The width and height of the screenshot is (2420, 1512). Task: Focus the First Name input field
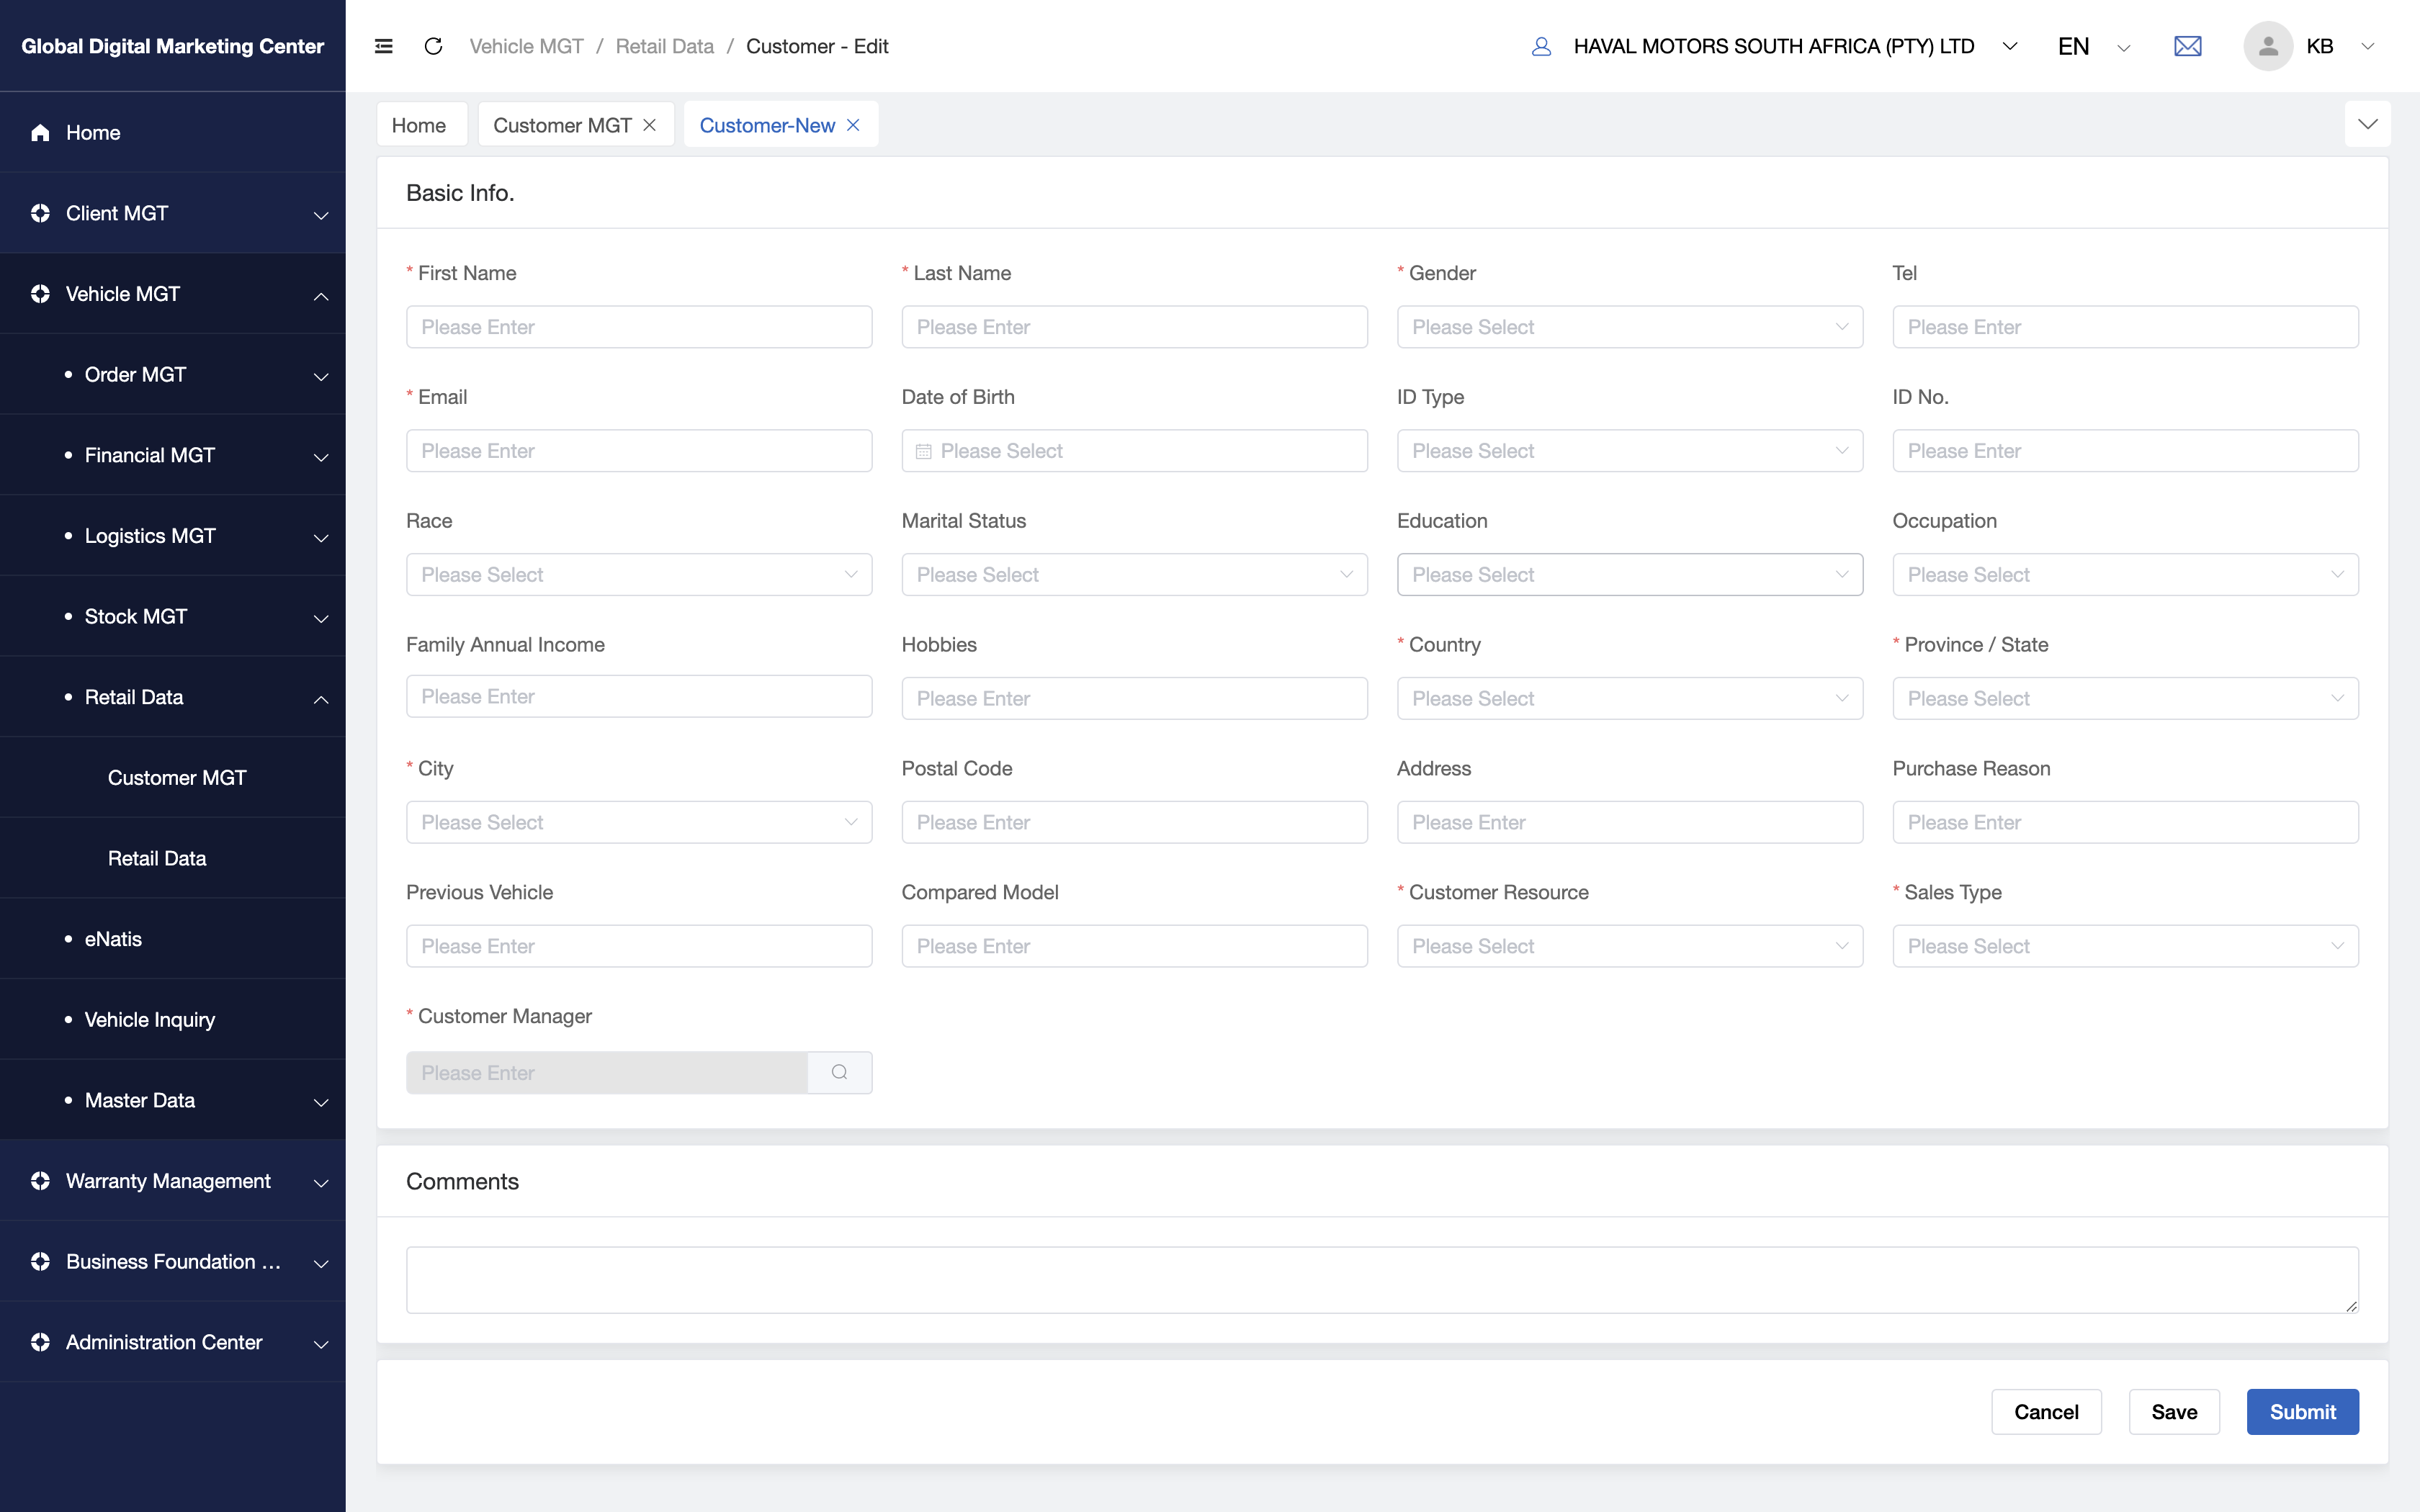639,327
